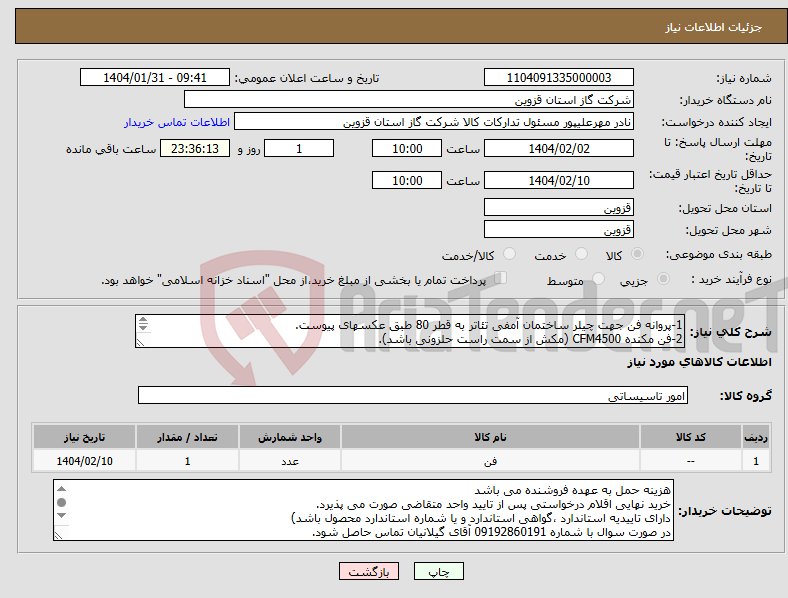Click the resize handle of description box

(x=140, y=343)
